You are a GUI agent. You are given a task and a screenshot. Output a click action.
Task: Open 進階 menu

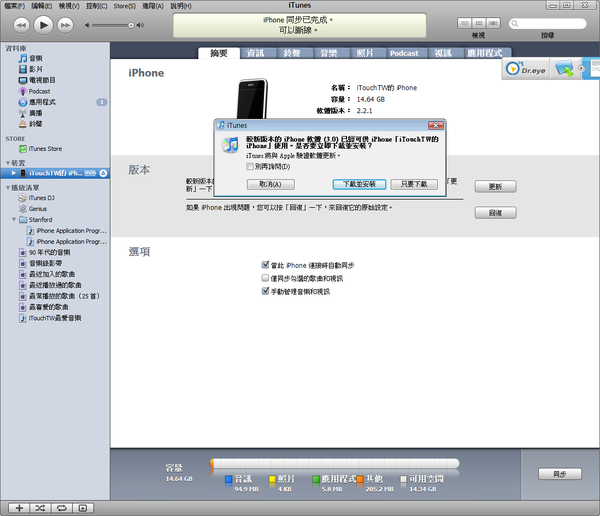(153, 6)
